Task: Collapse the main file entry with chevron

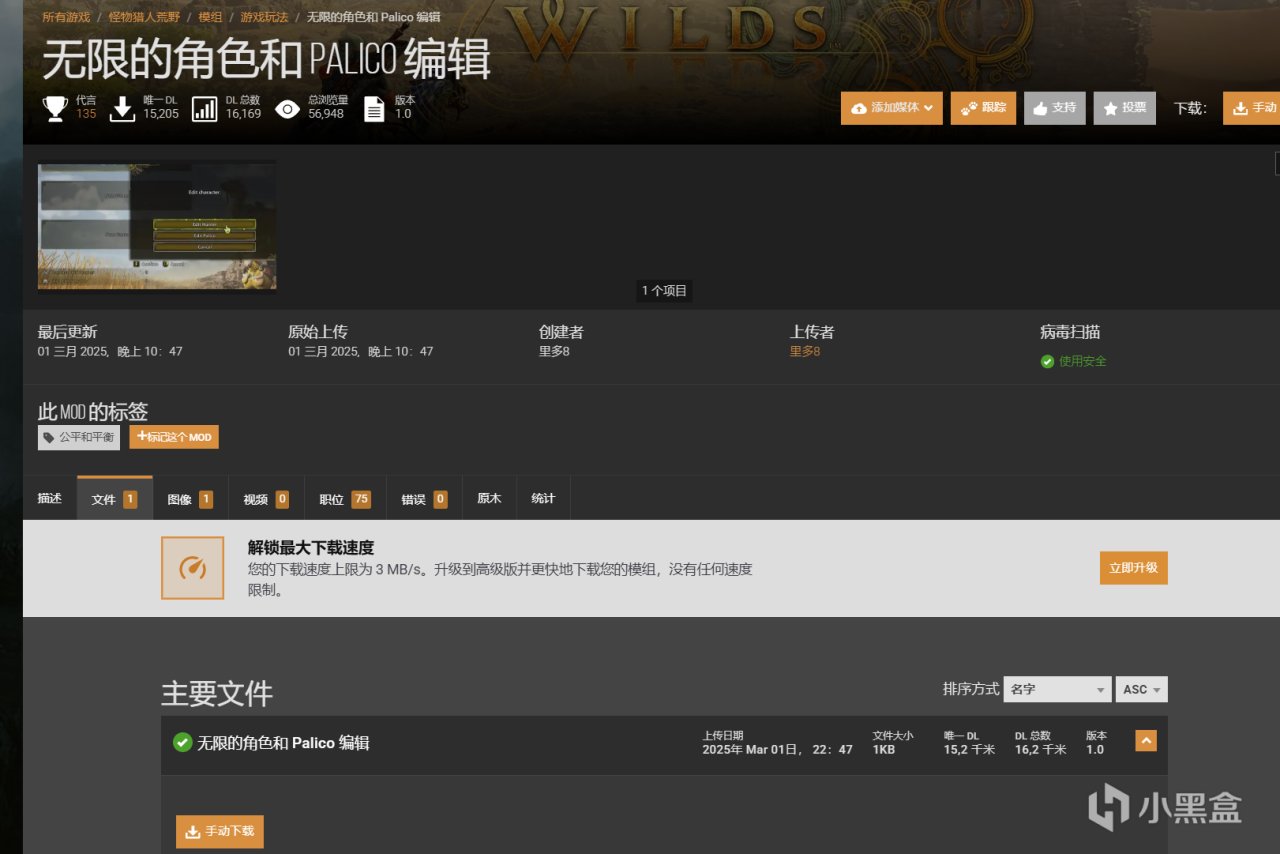Action: (1146, 741)
